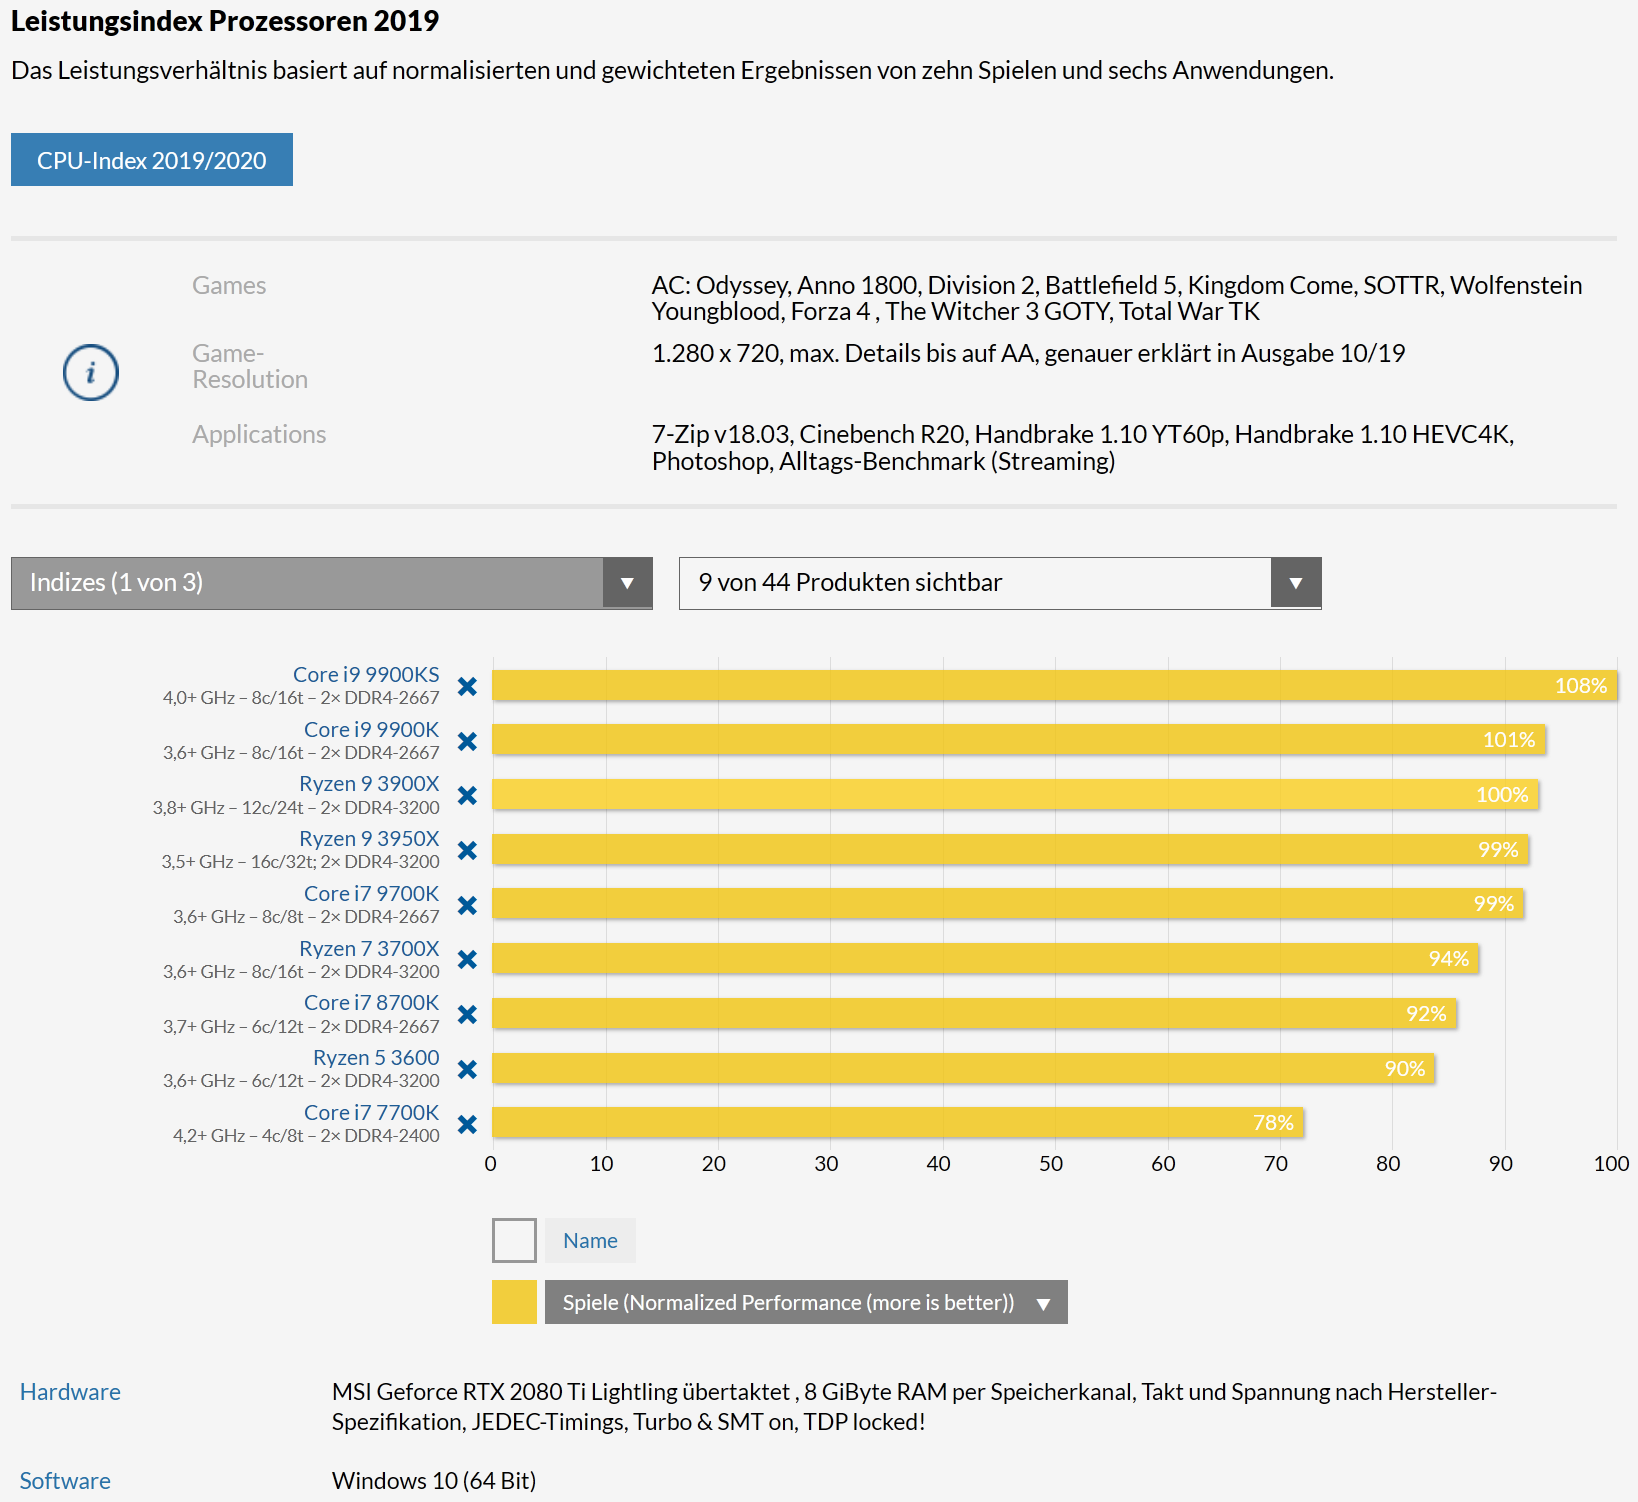Open the Ryzen 9 3900X product link
Image resolution: width=1638 pixels, height=1502 pixels.
[369, 784]
